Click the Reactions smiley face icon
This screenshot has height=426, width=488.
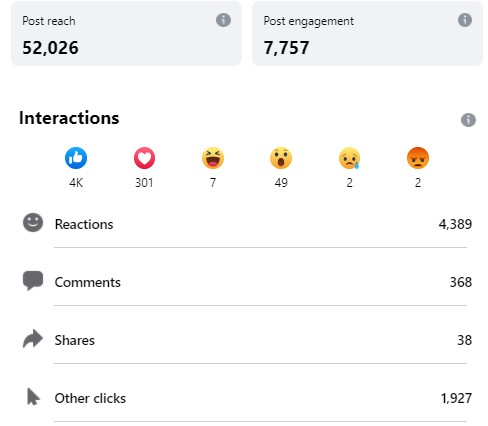[x=33, y=222]
